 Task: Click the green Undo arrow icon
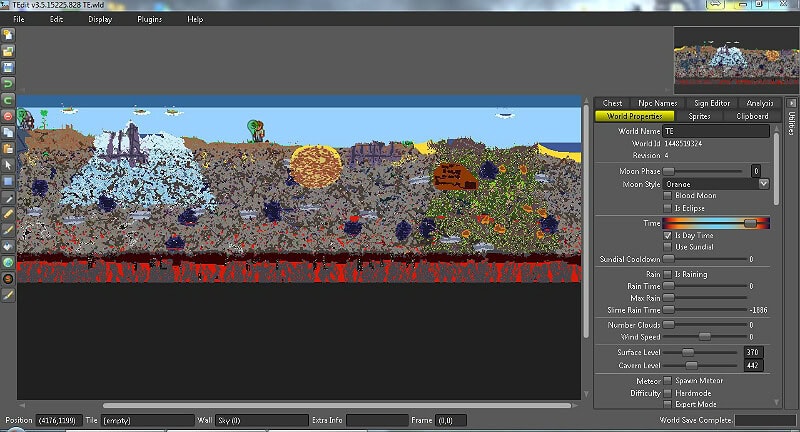(x=8, y=100)
